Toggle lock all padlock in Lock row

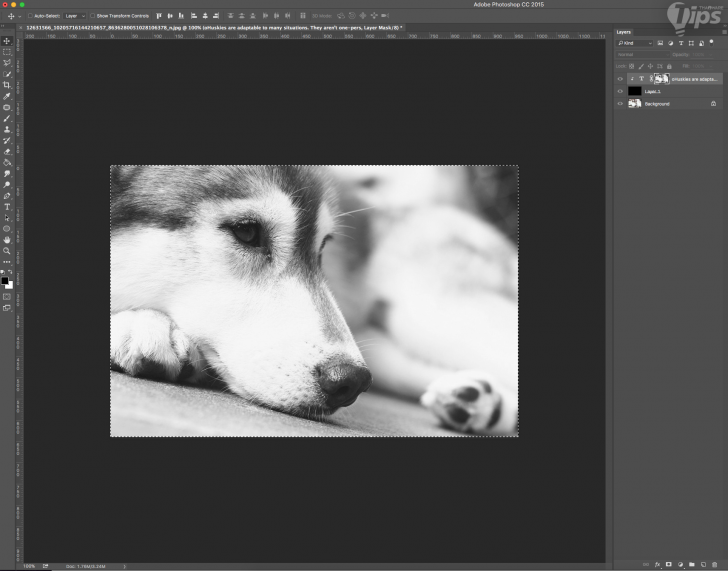click(669, 66)
